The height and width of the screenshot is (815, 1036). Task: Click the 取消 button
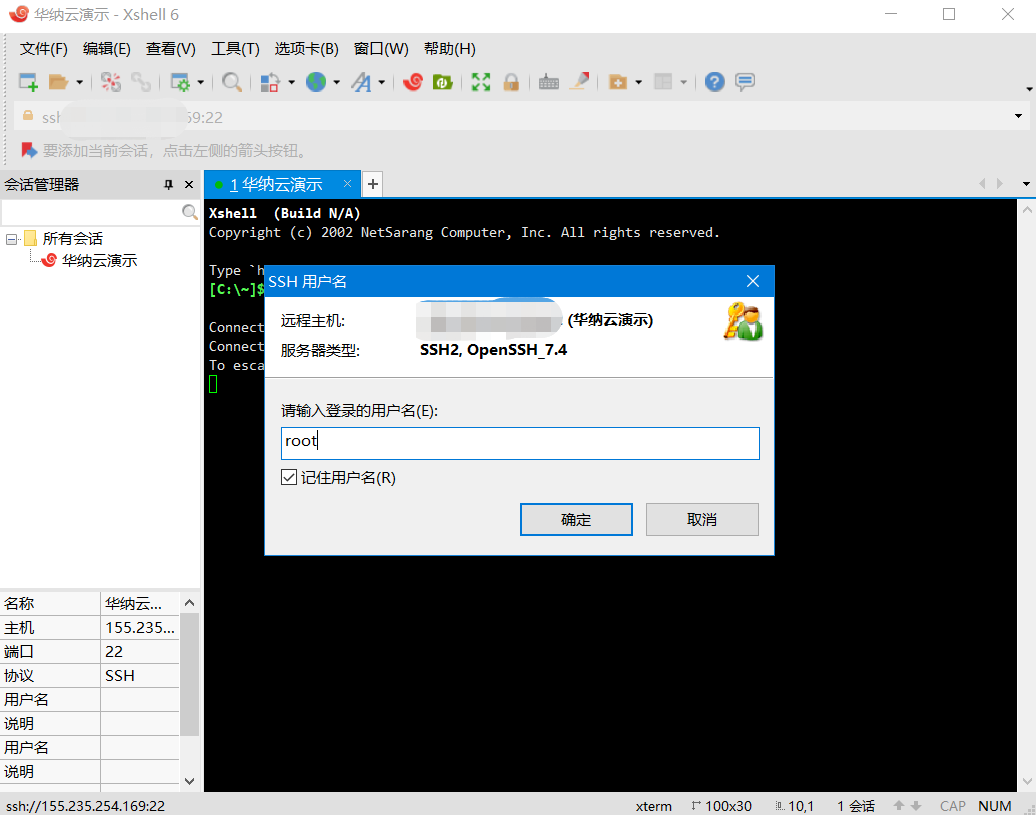pyautogui.click(x=702, y=520)
